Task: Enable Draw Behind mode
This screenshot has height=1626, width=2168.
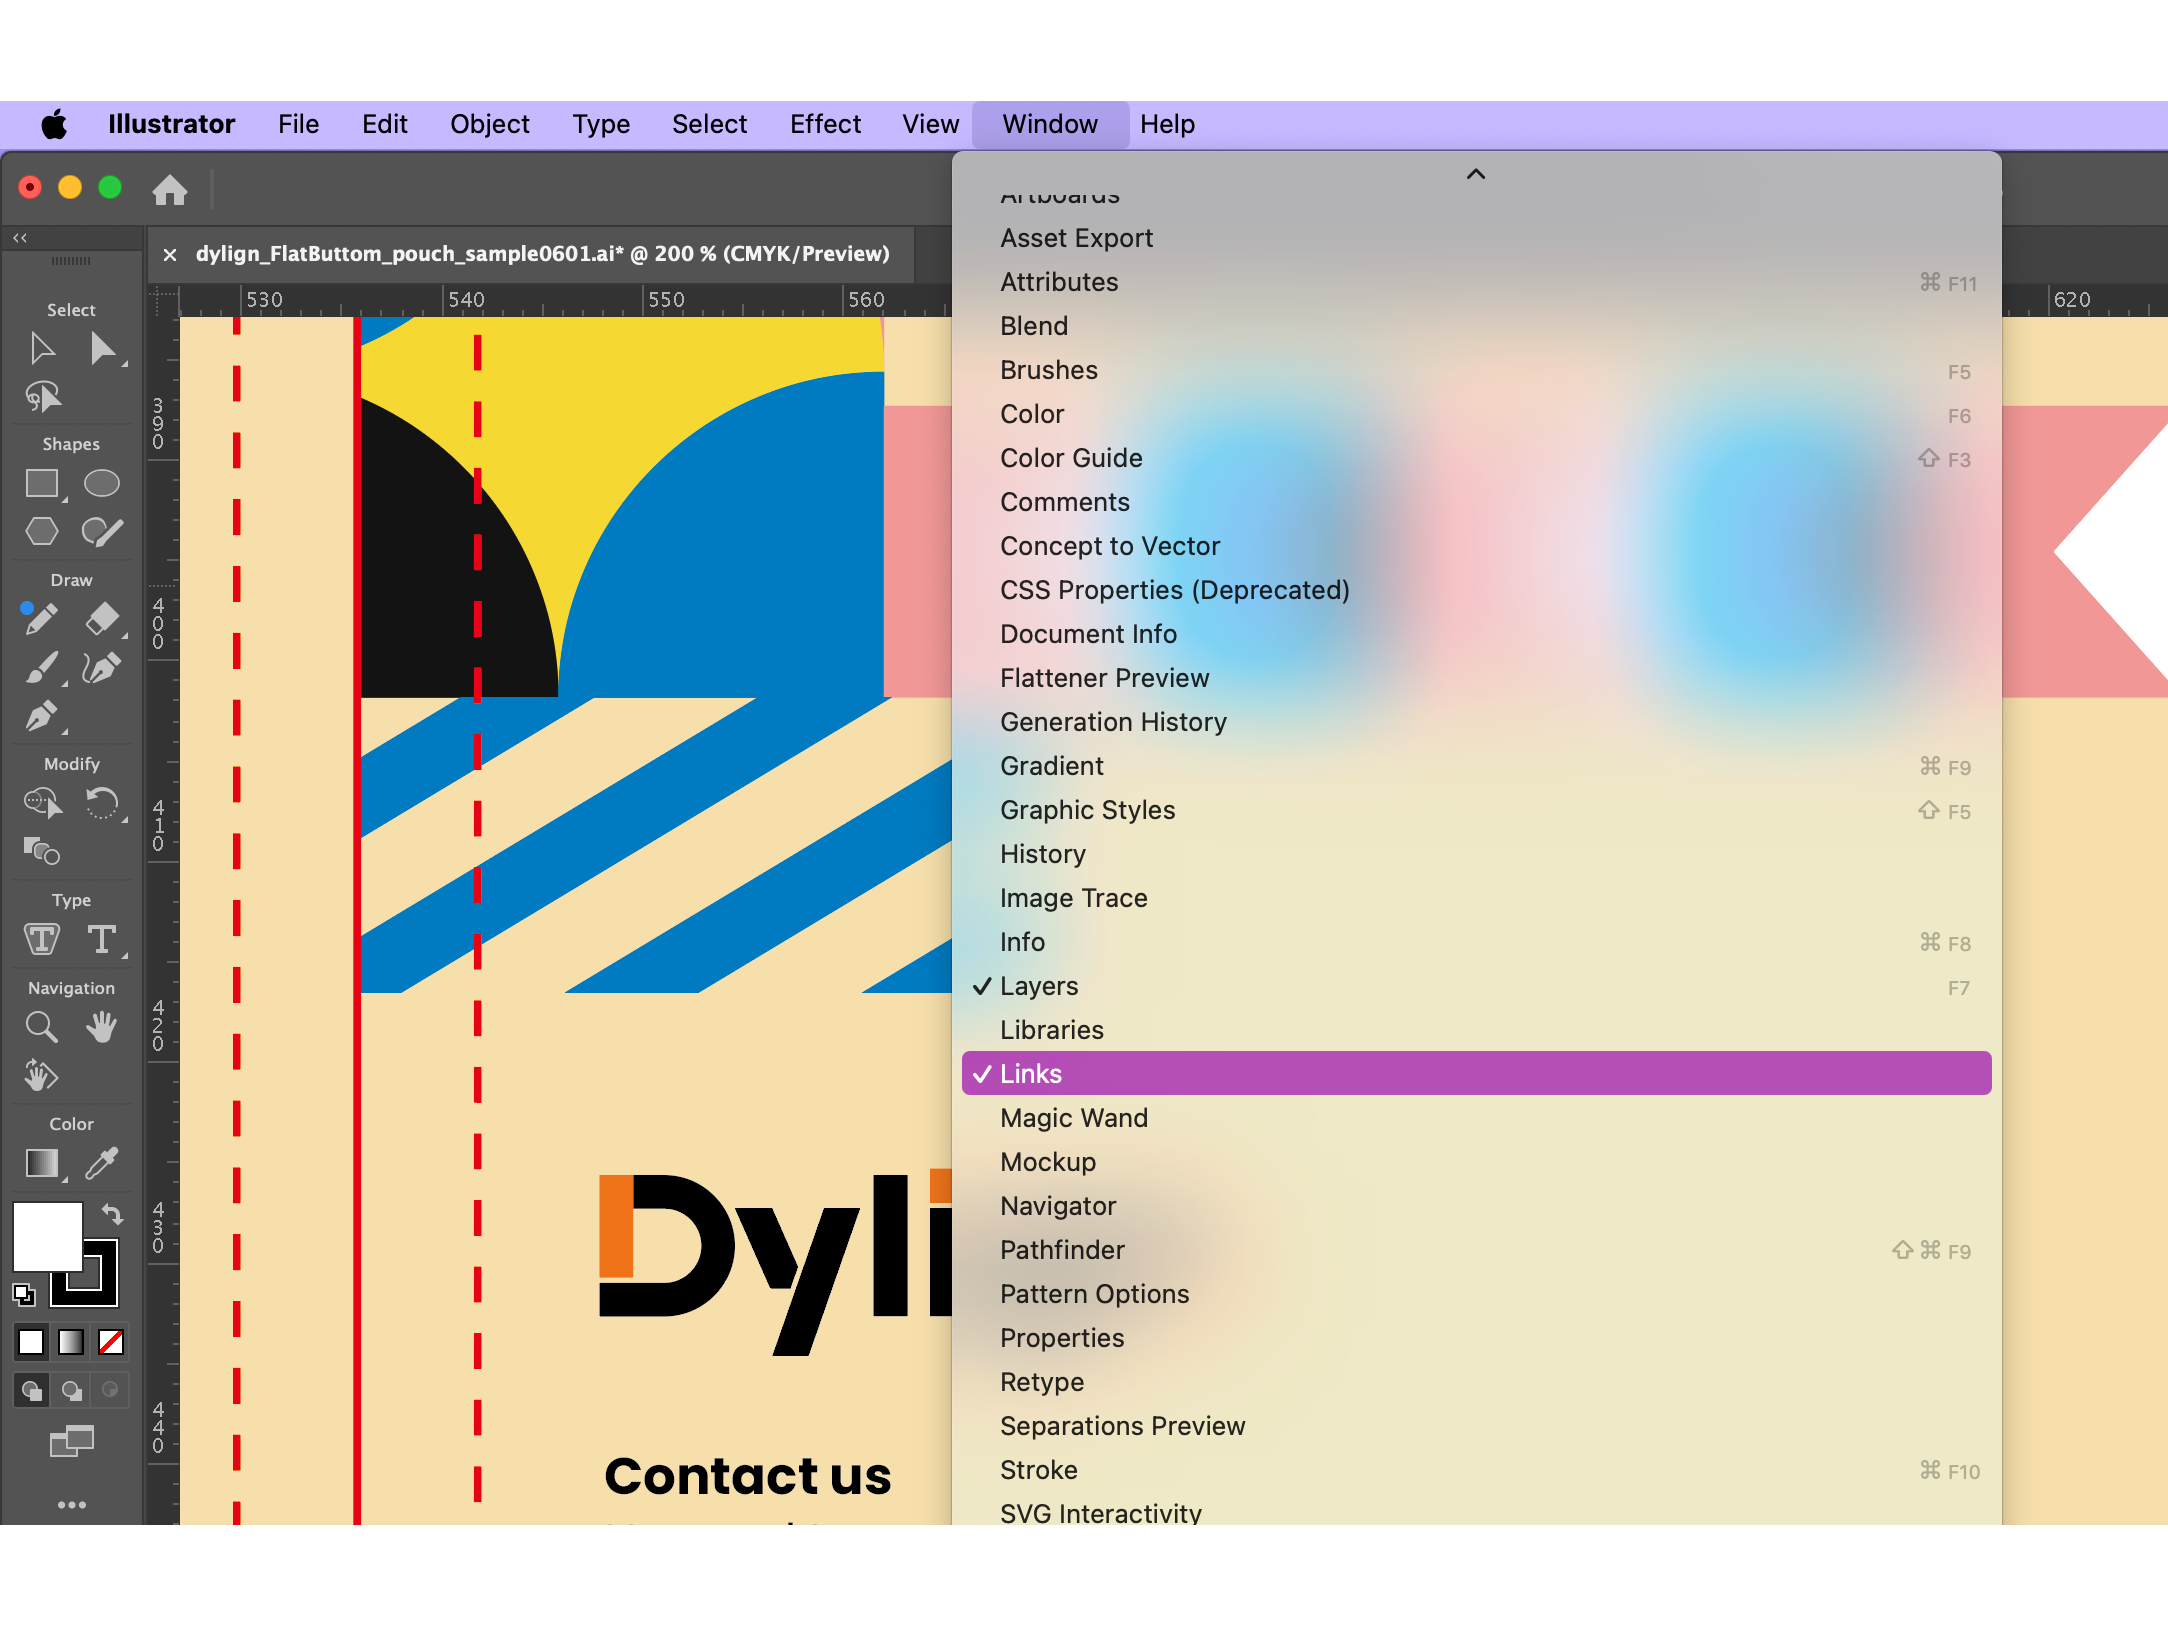Action: click(x=71, y=1390)
